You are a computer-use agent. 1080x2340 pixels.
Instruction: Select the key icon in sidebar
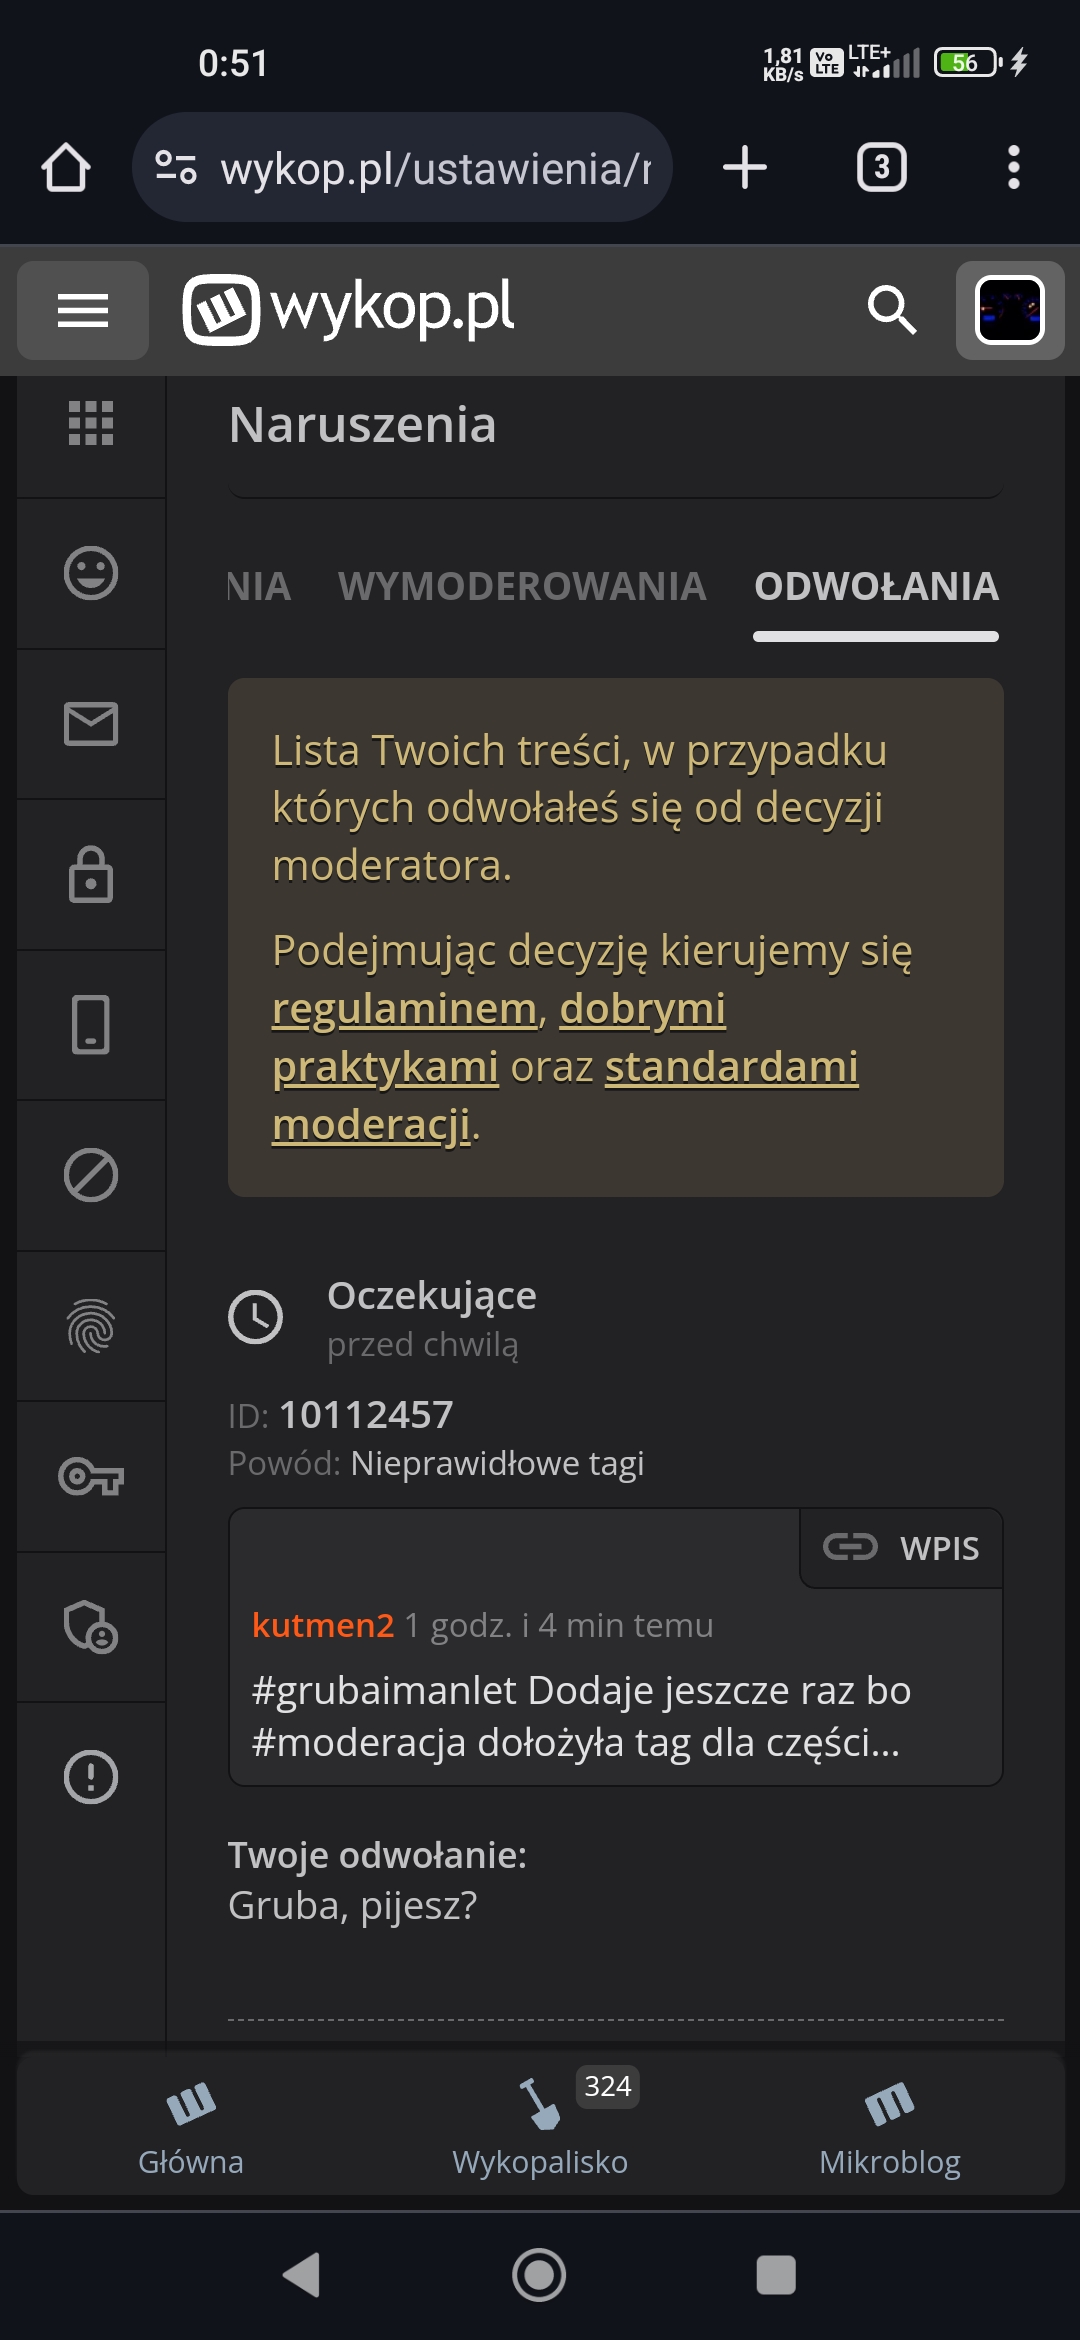91,1477
